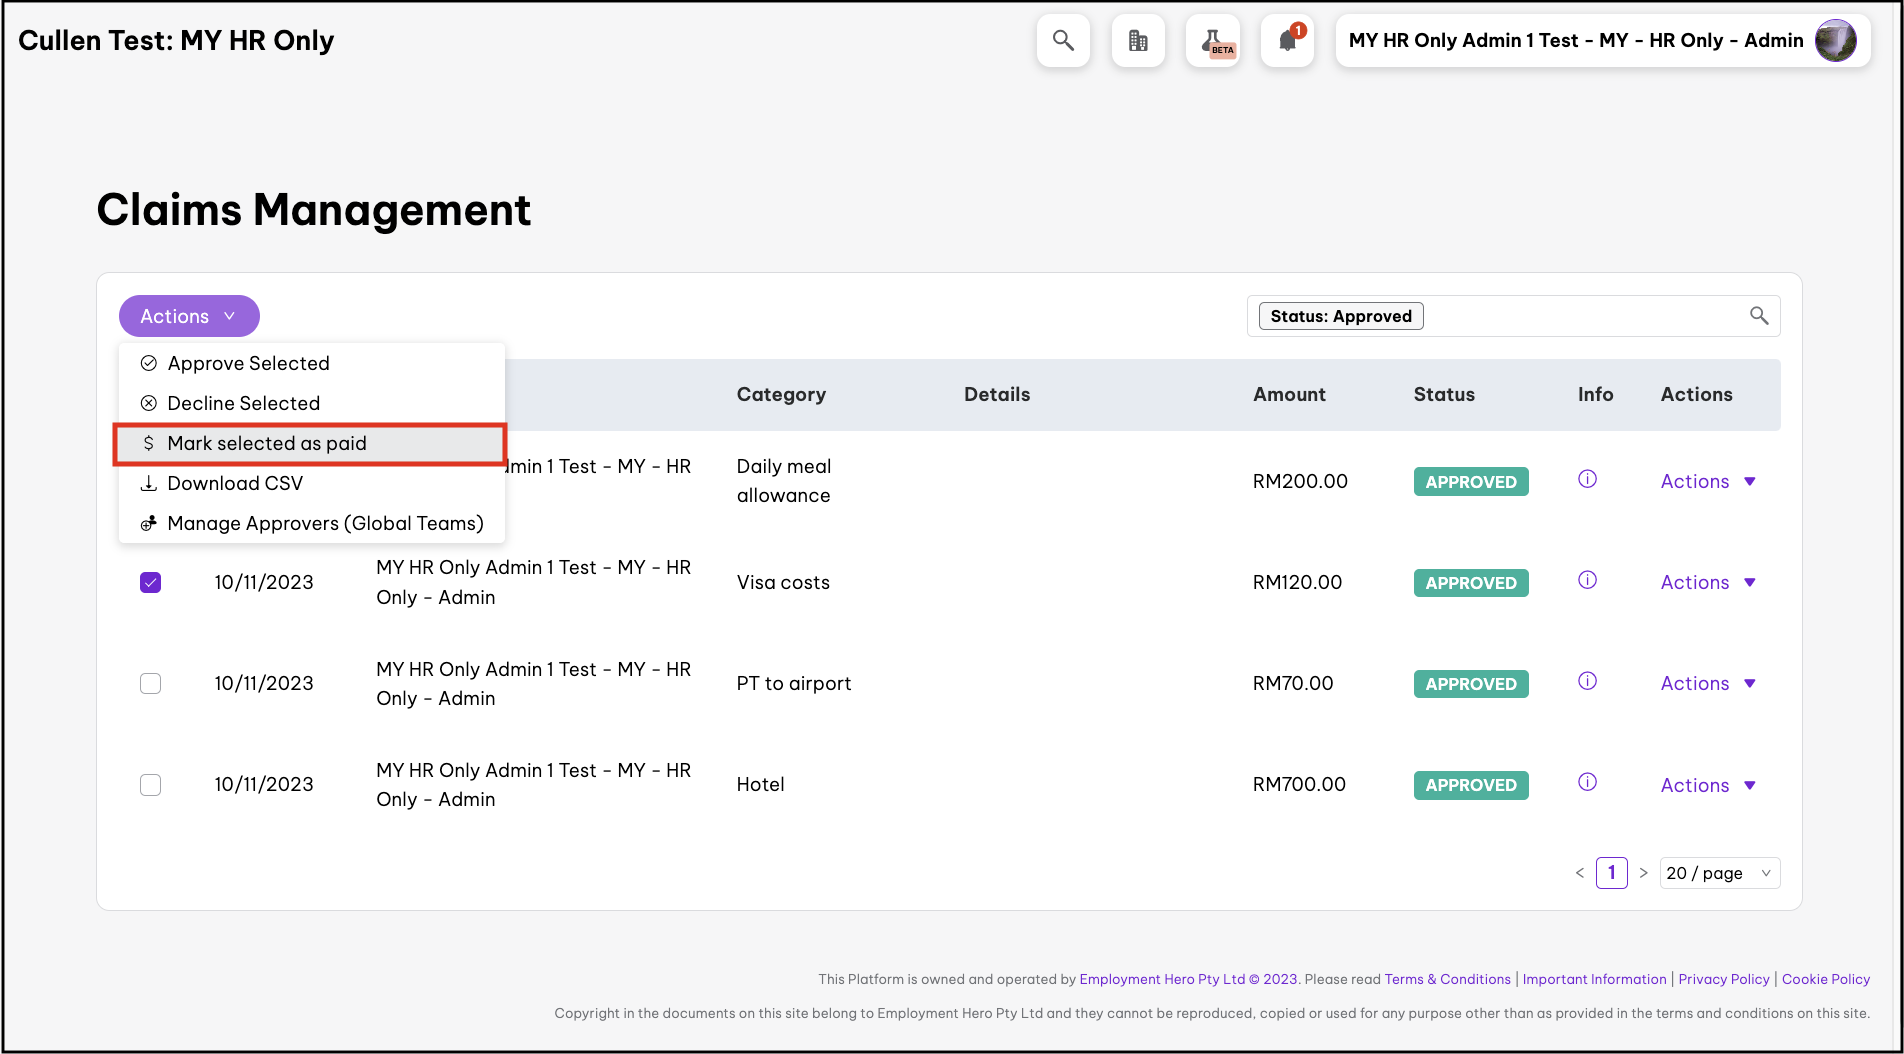Open the 20 / page size selector
1904x1054 pixels.
click(x=1719, y=873)
